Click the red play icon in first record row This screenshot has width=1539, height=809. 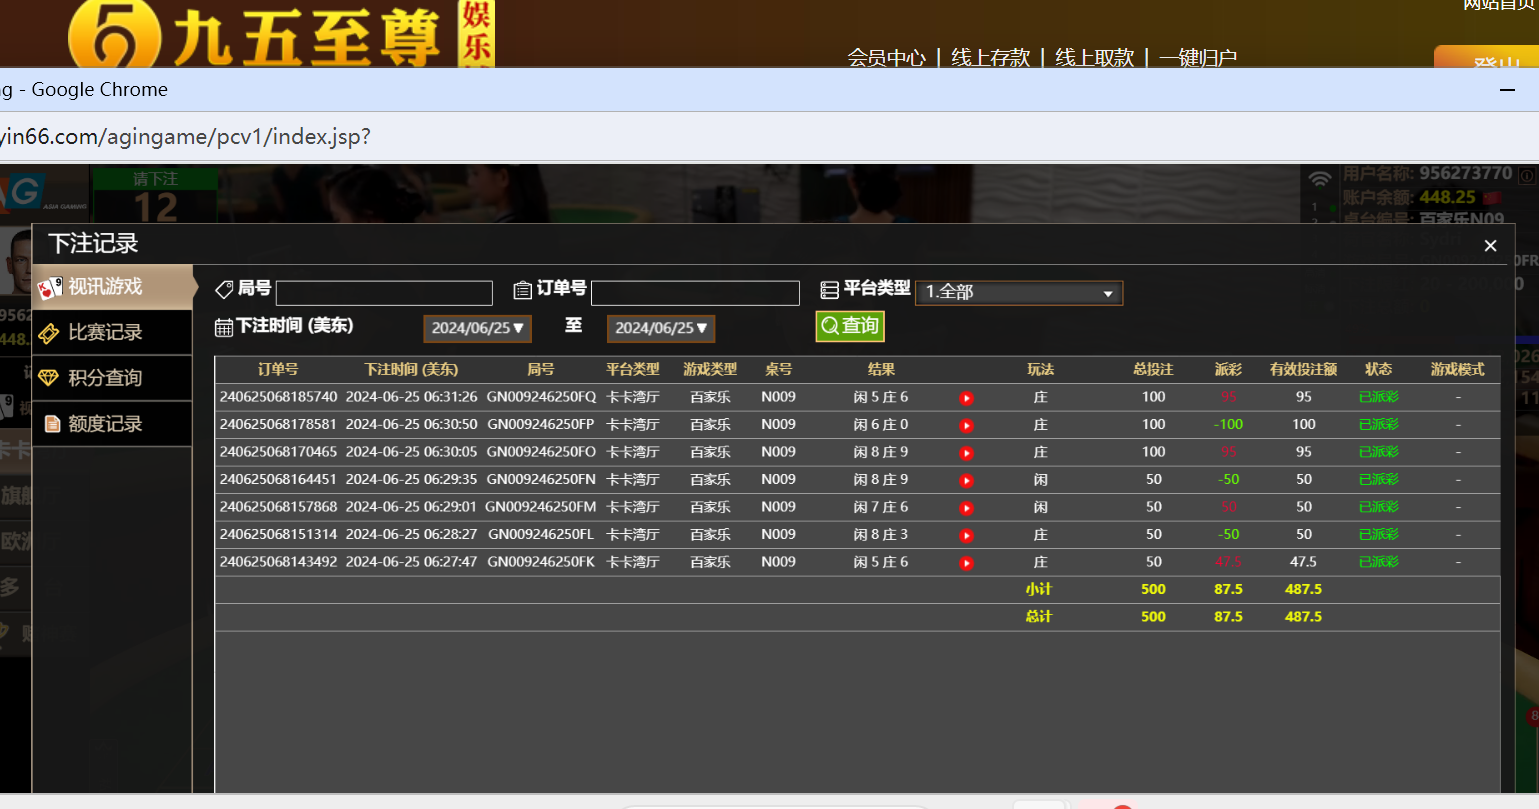[x=966, y=398]
